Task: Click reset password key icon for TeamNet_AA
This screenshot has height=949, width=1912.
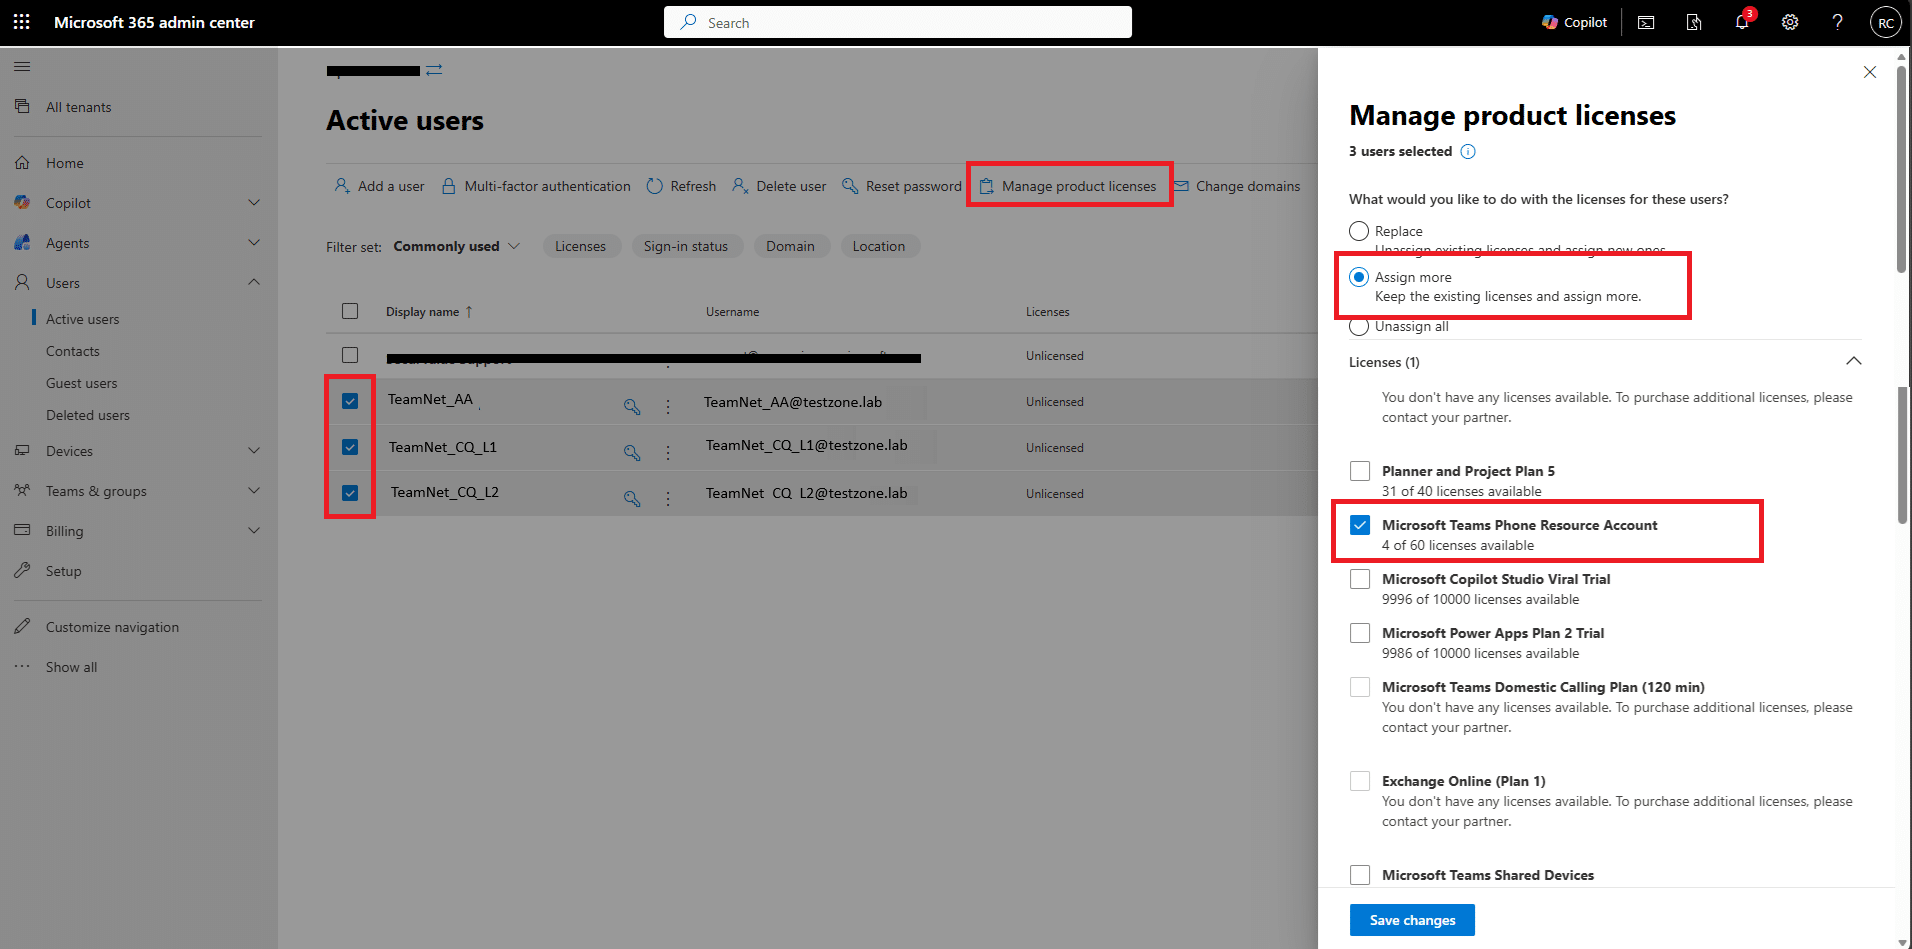Action: pyautogui.click(x=632, y=406)
